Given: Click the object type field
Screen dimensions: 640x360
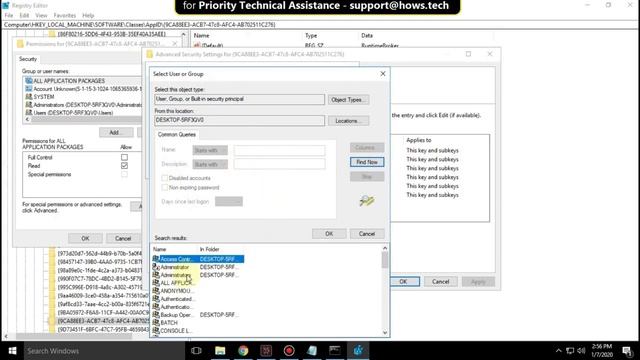Looking at the screenshot, I should tap(240, 99).
